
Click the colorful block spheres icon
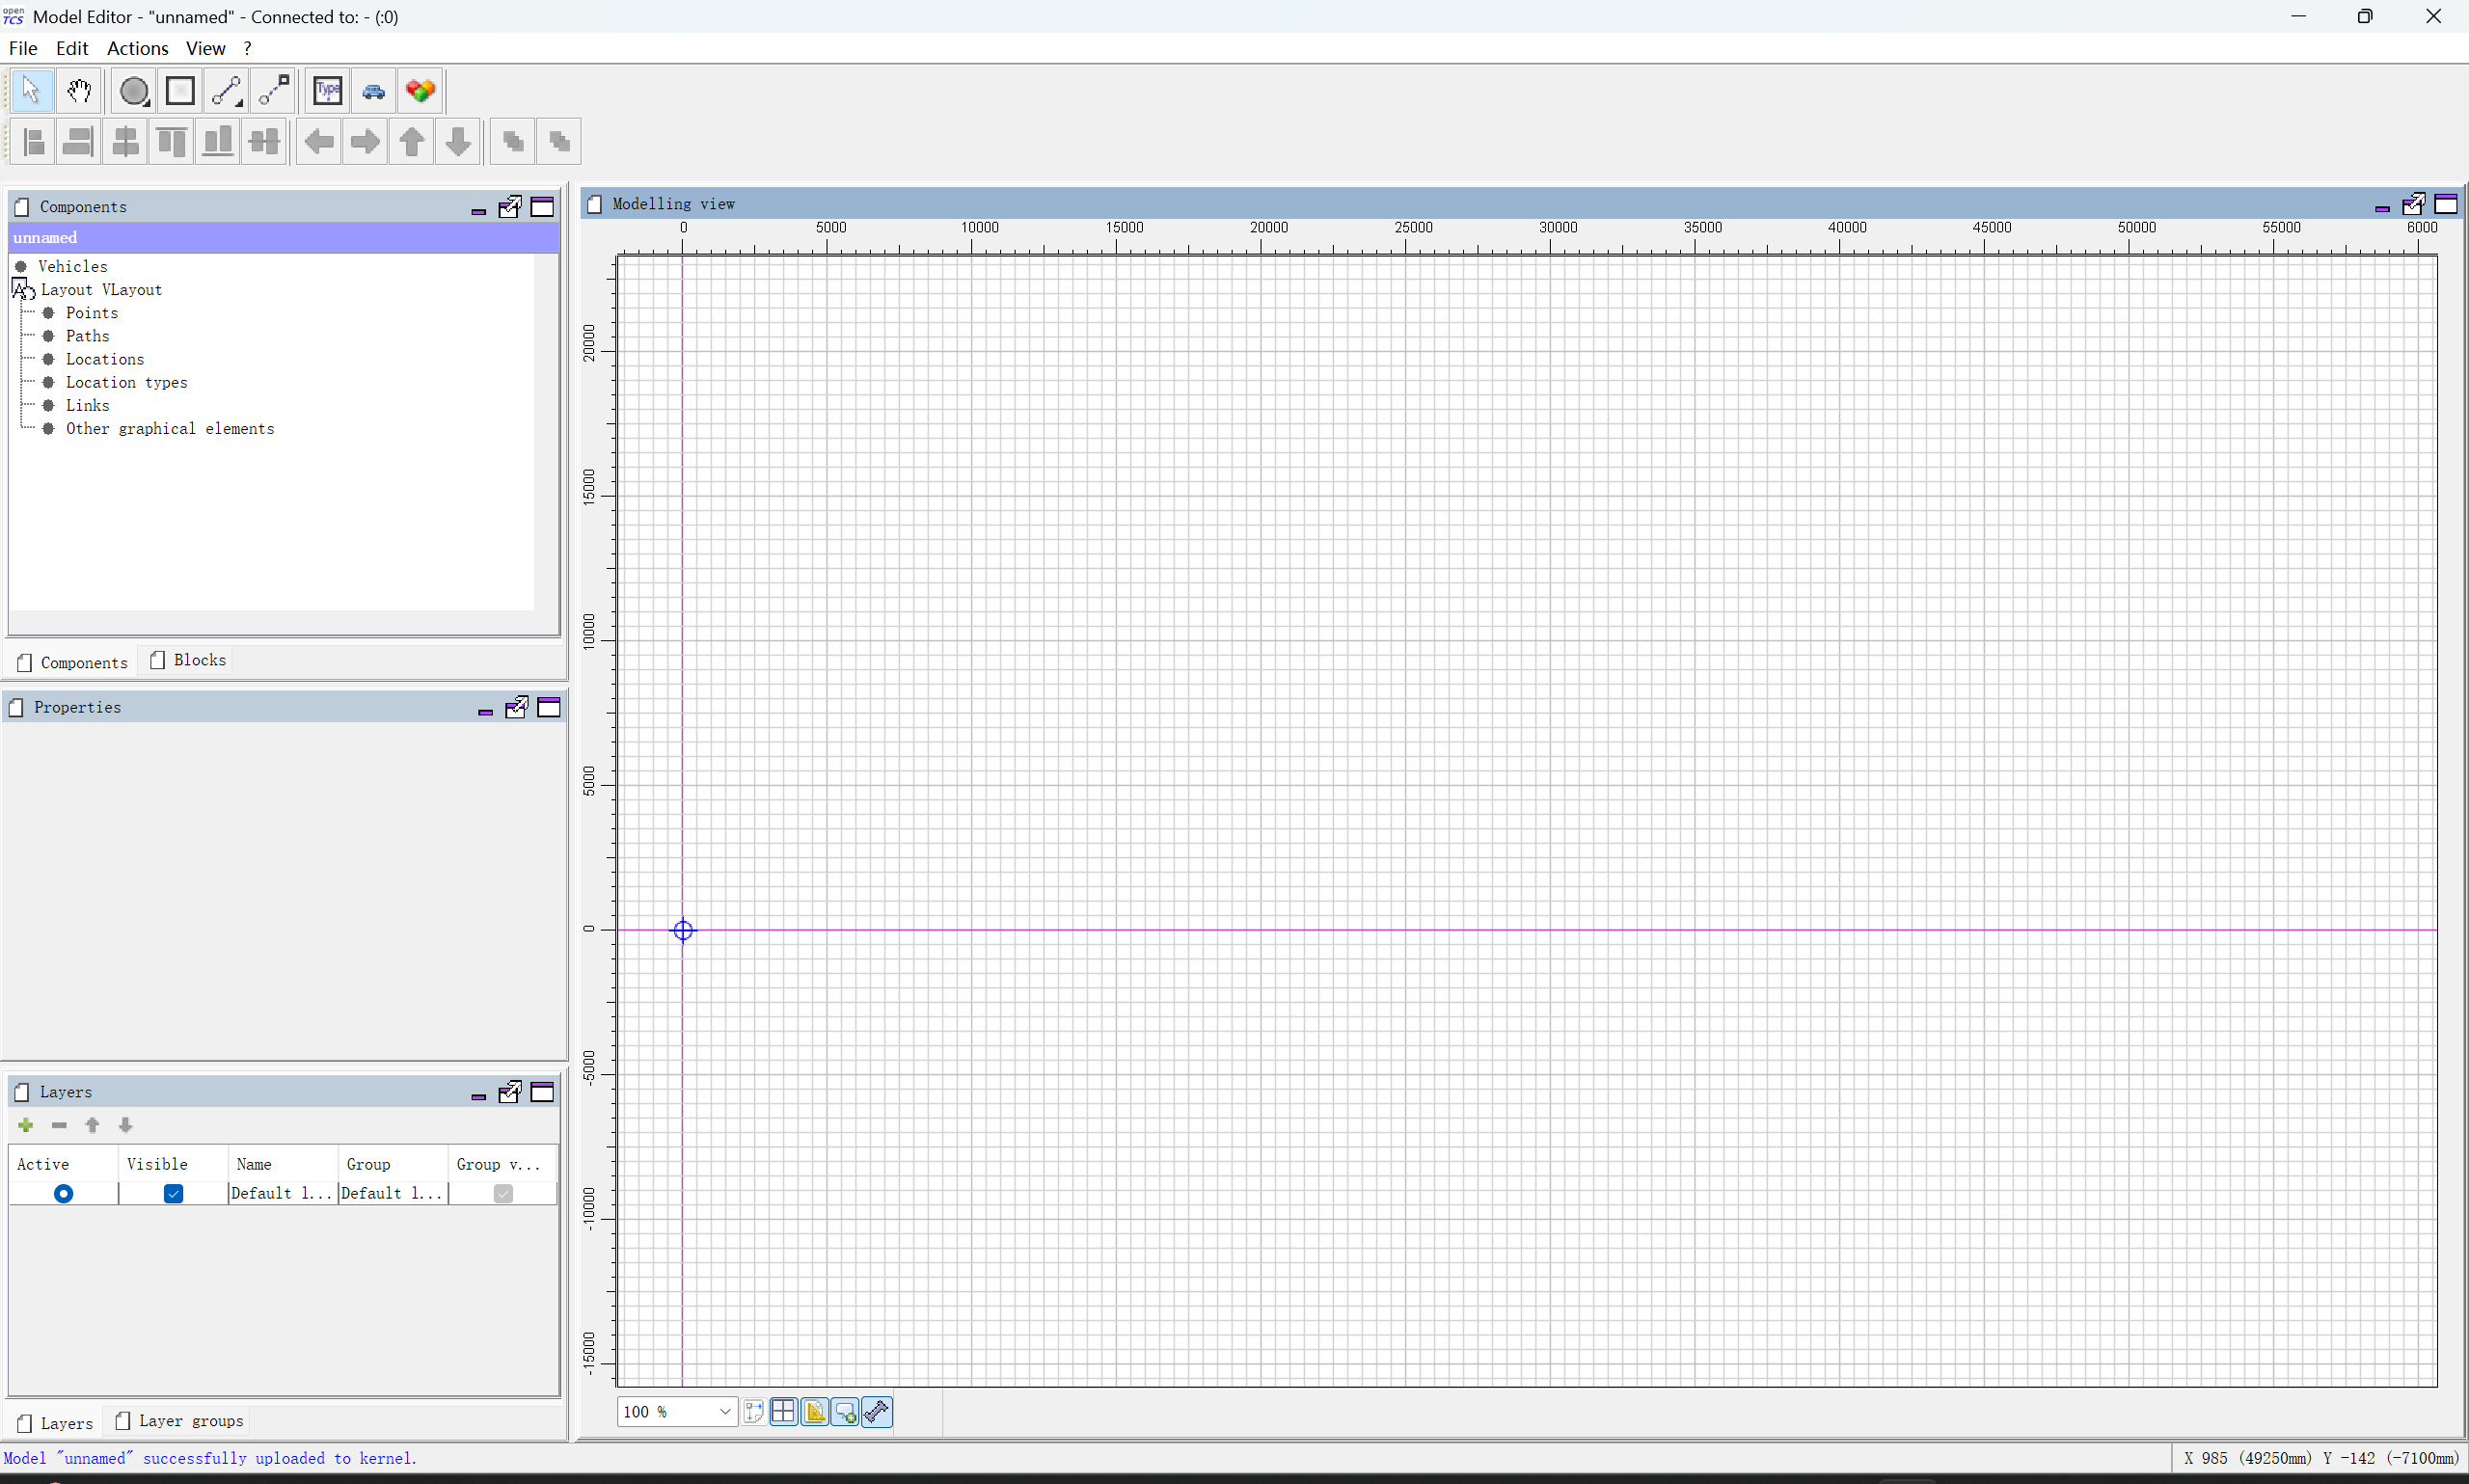[421, 91]
